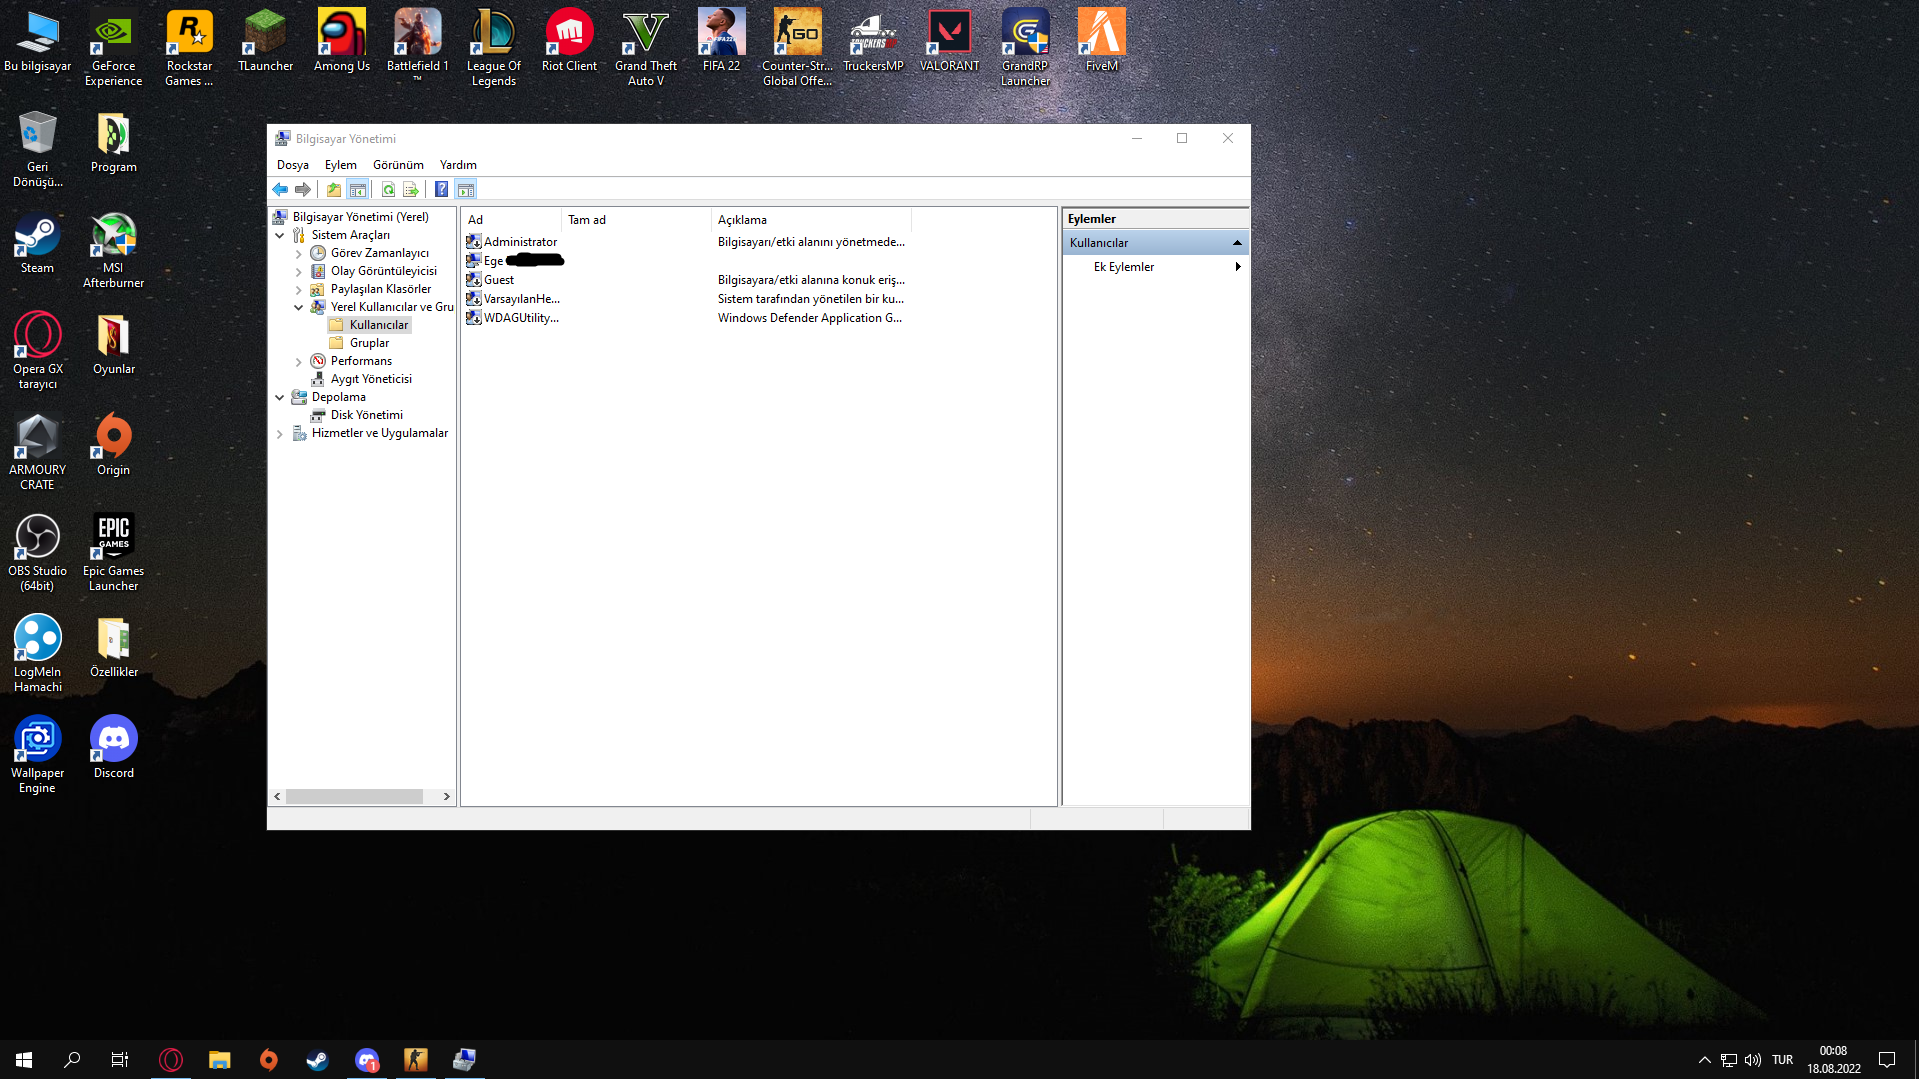Open the Görünüm menu

[398, 165]
